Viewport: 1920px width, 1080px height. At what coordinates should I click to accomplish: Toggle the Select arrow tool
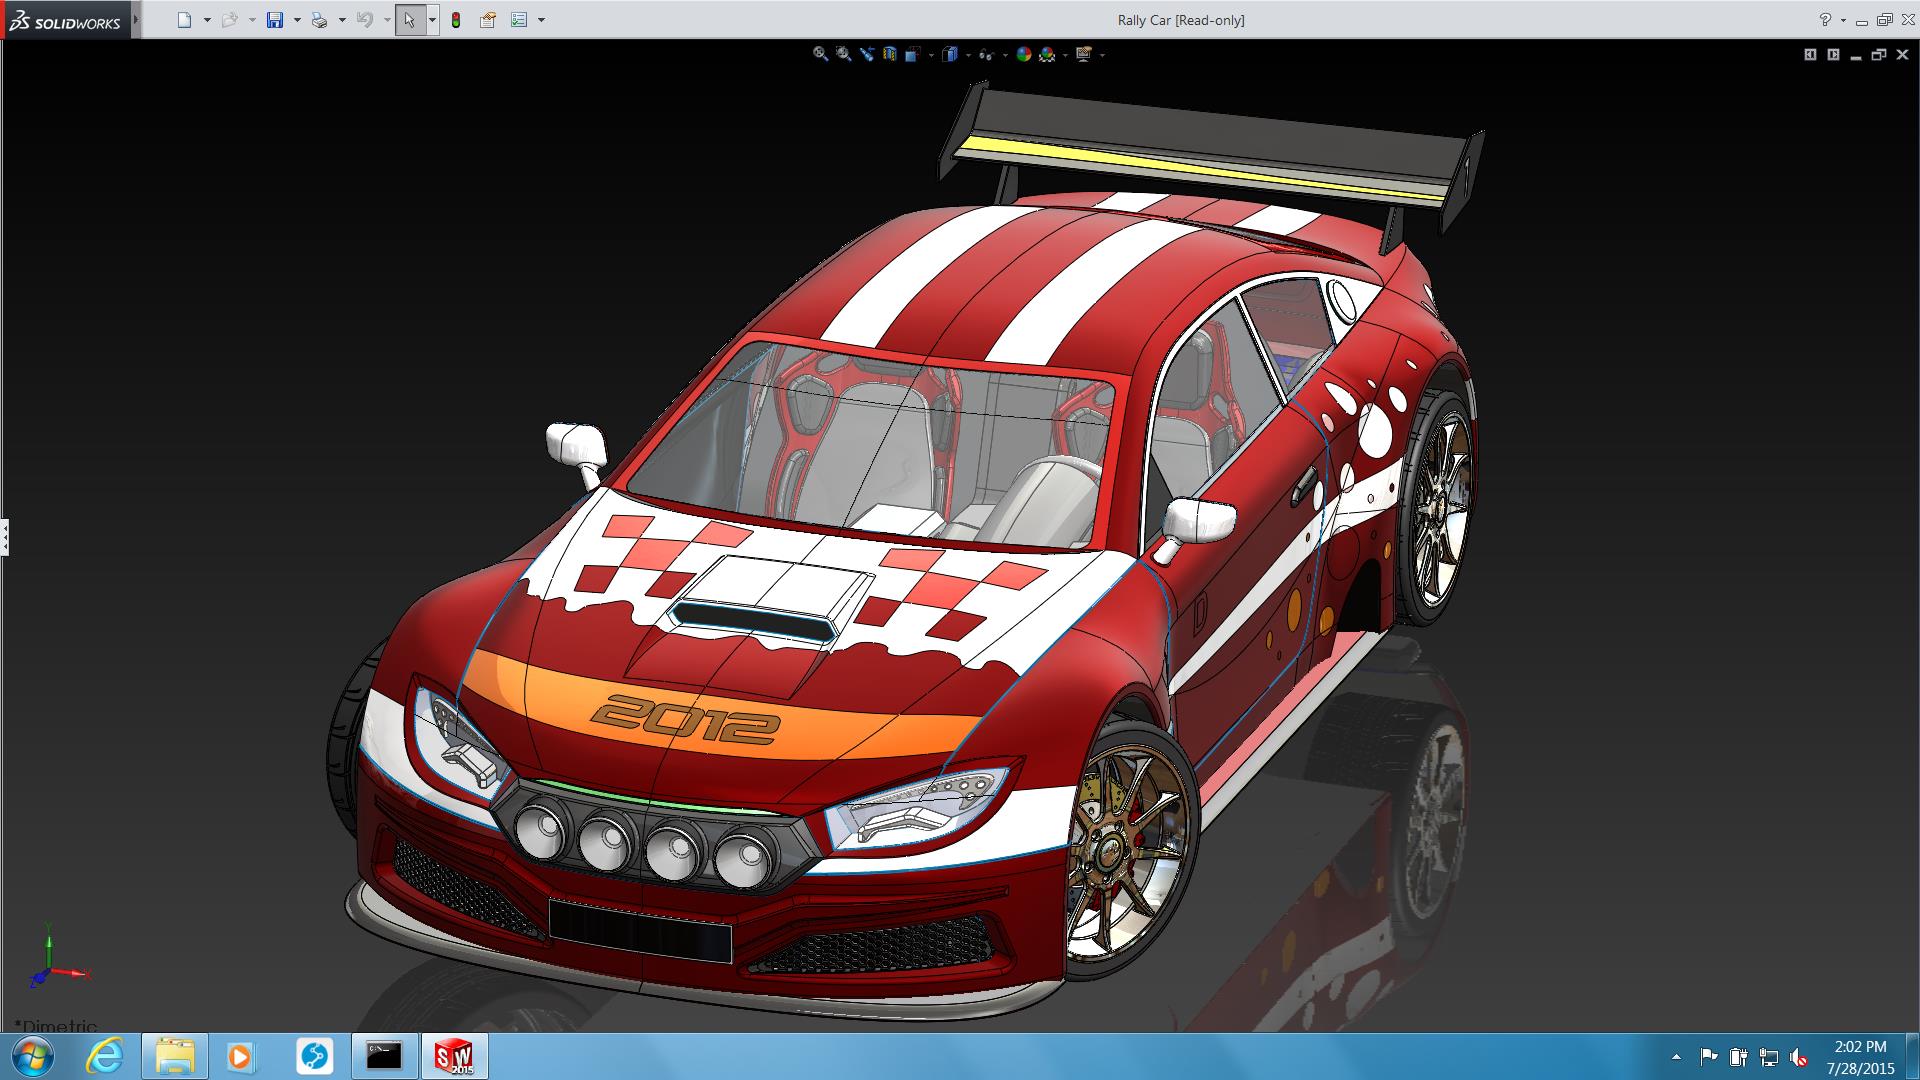(x=409, y=20)
